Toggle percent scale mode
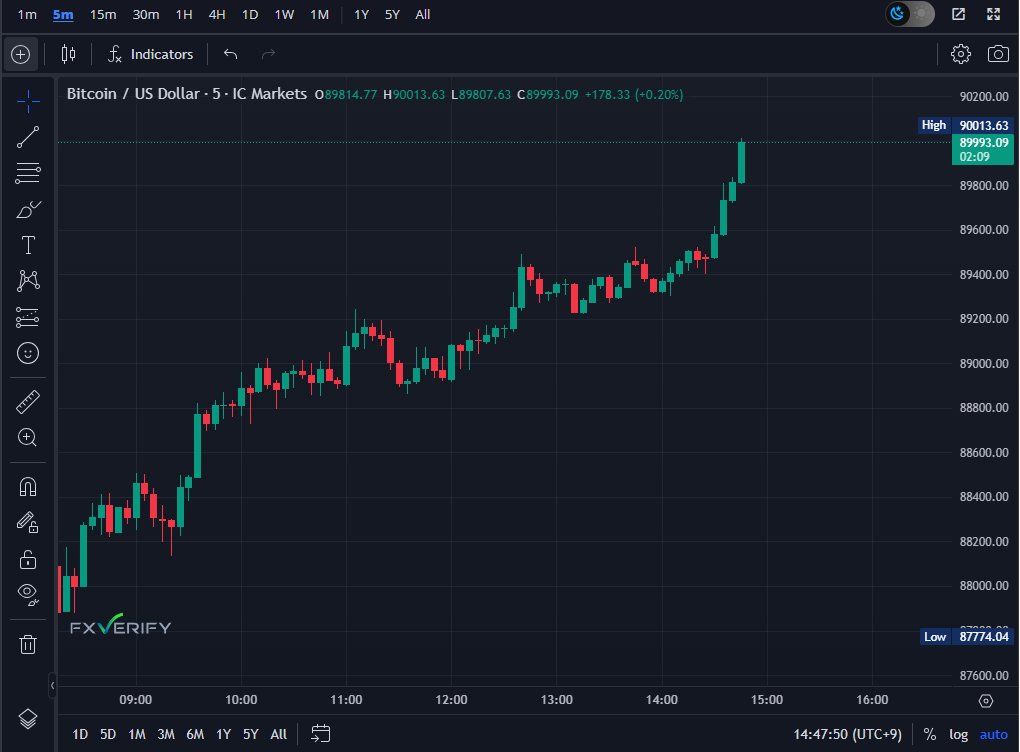The width and height of the screenshot is (1020, 752). (x=930, y=734)
